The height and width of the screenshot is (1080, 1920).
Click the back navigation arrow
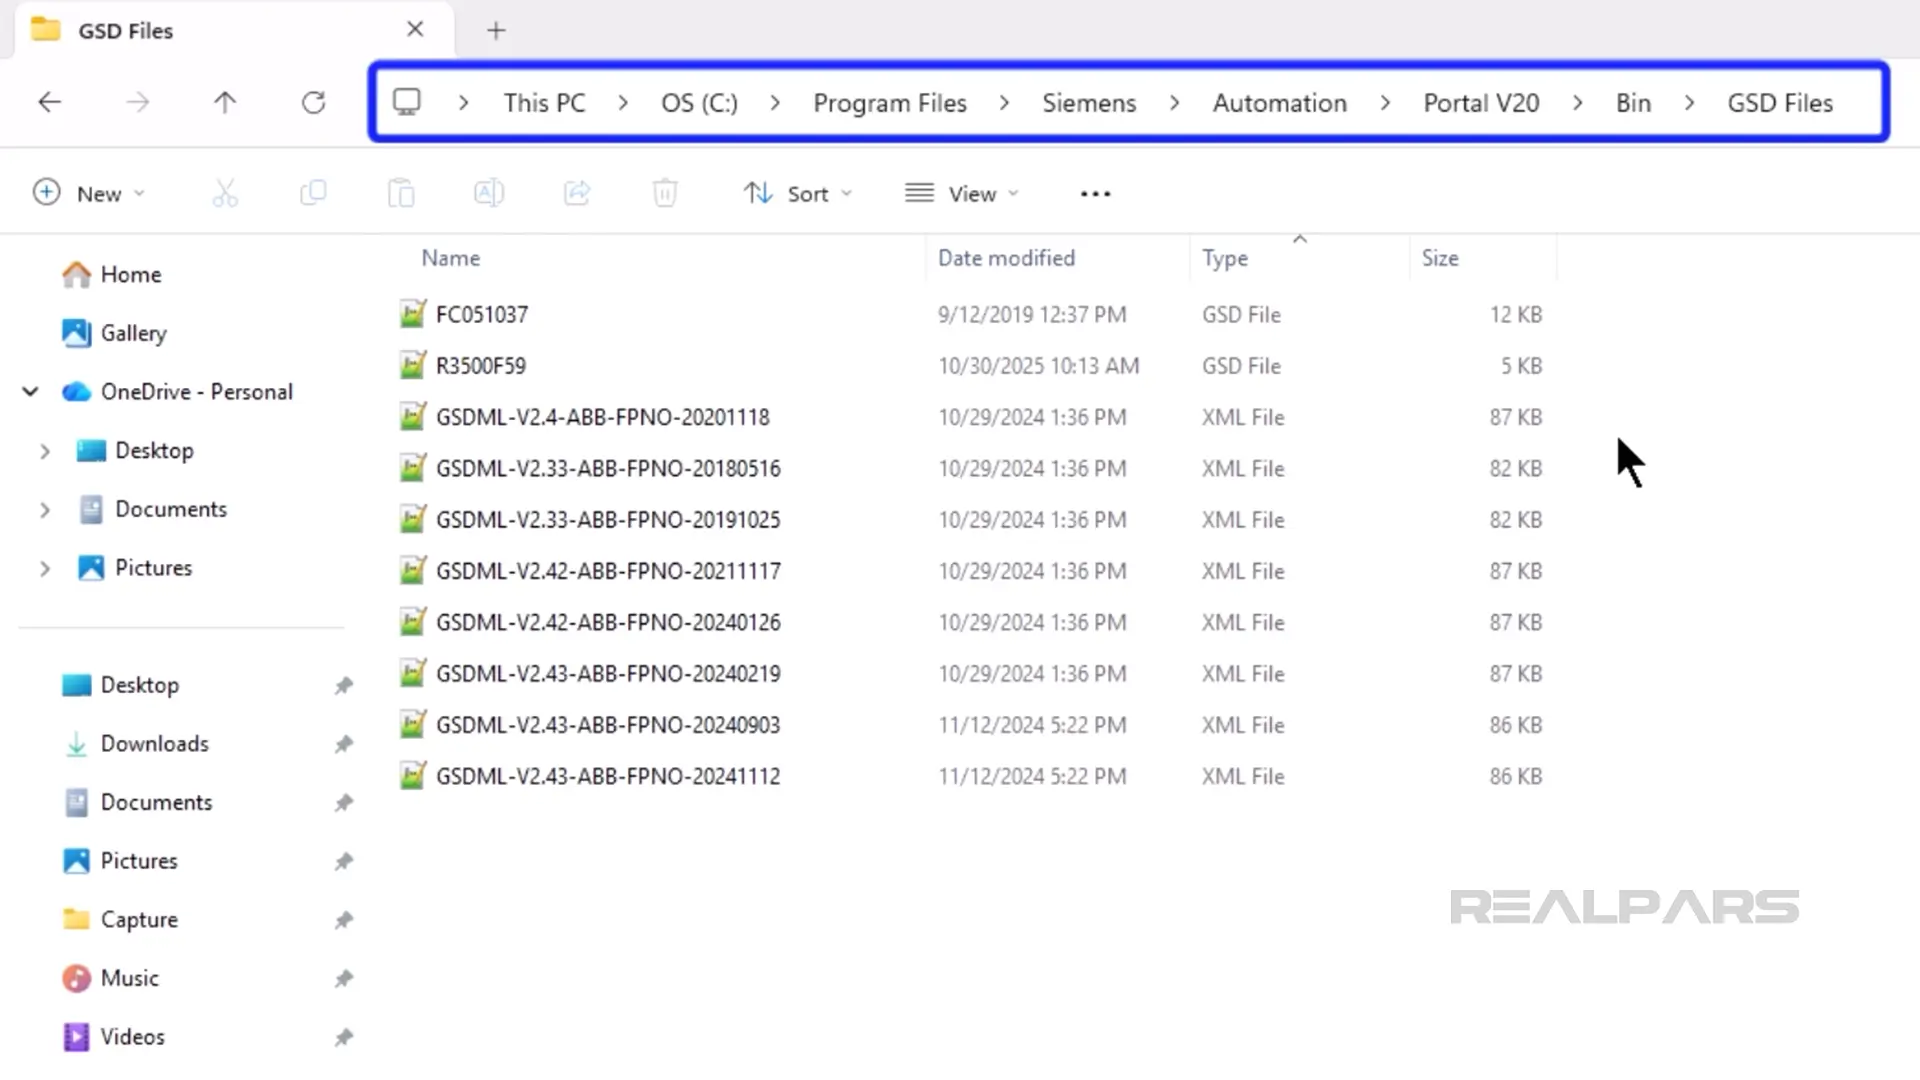pos(49,101)
